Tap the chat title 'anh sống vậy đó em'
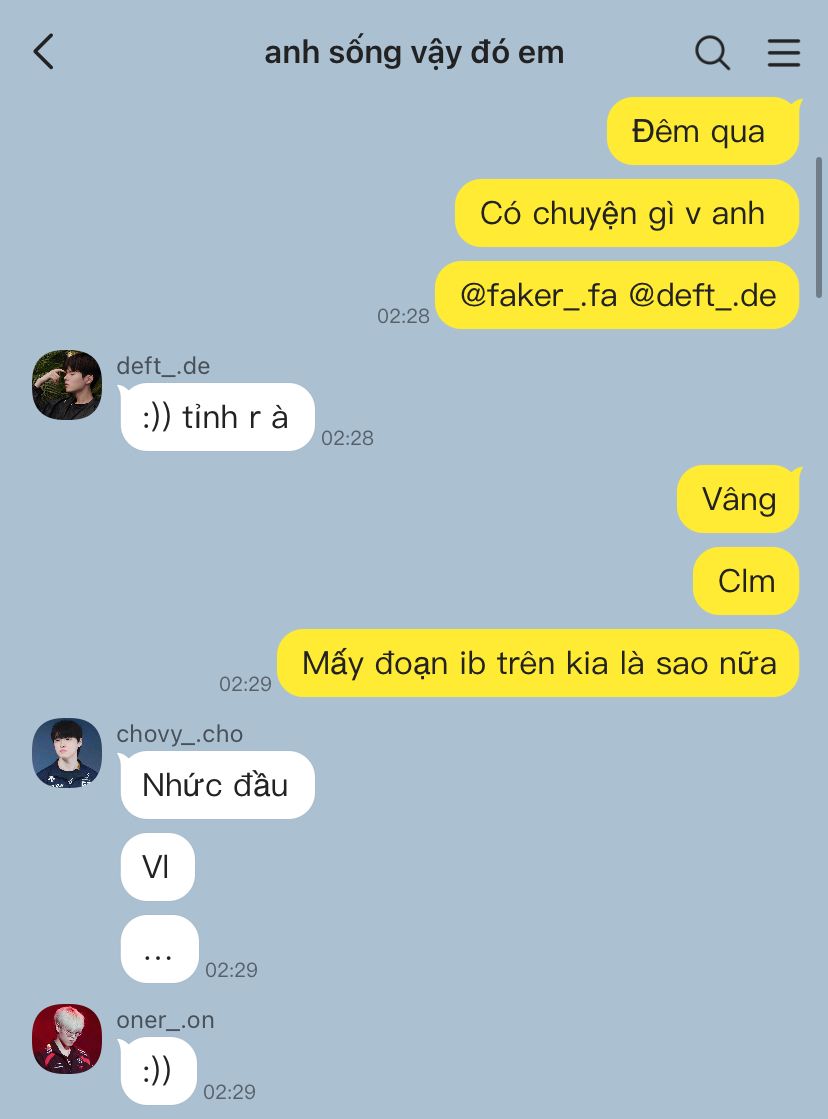The image size is (828, 1119). tap(414, 53)
